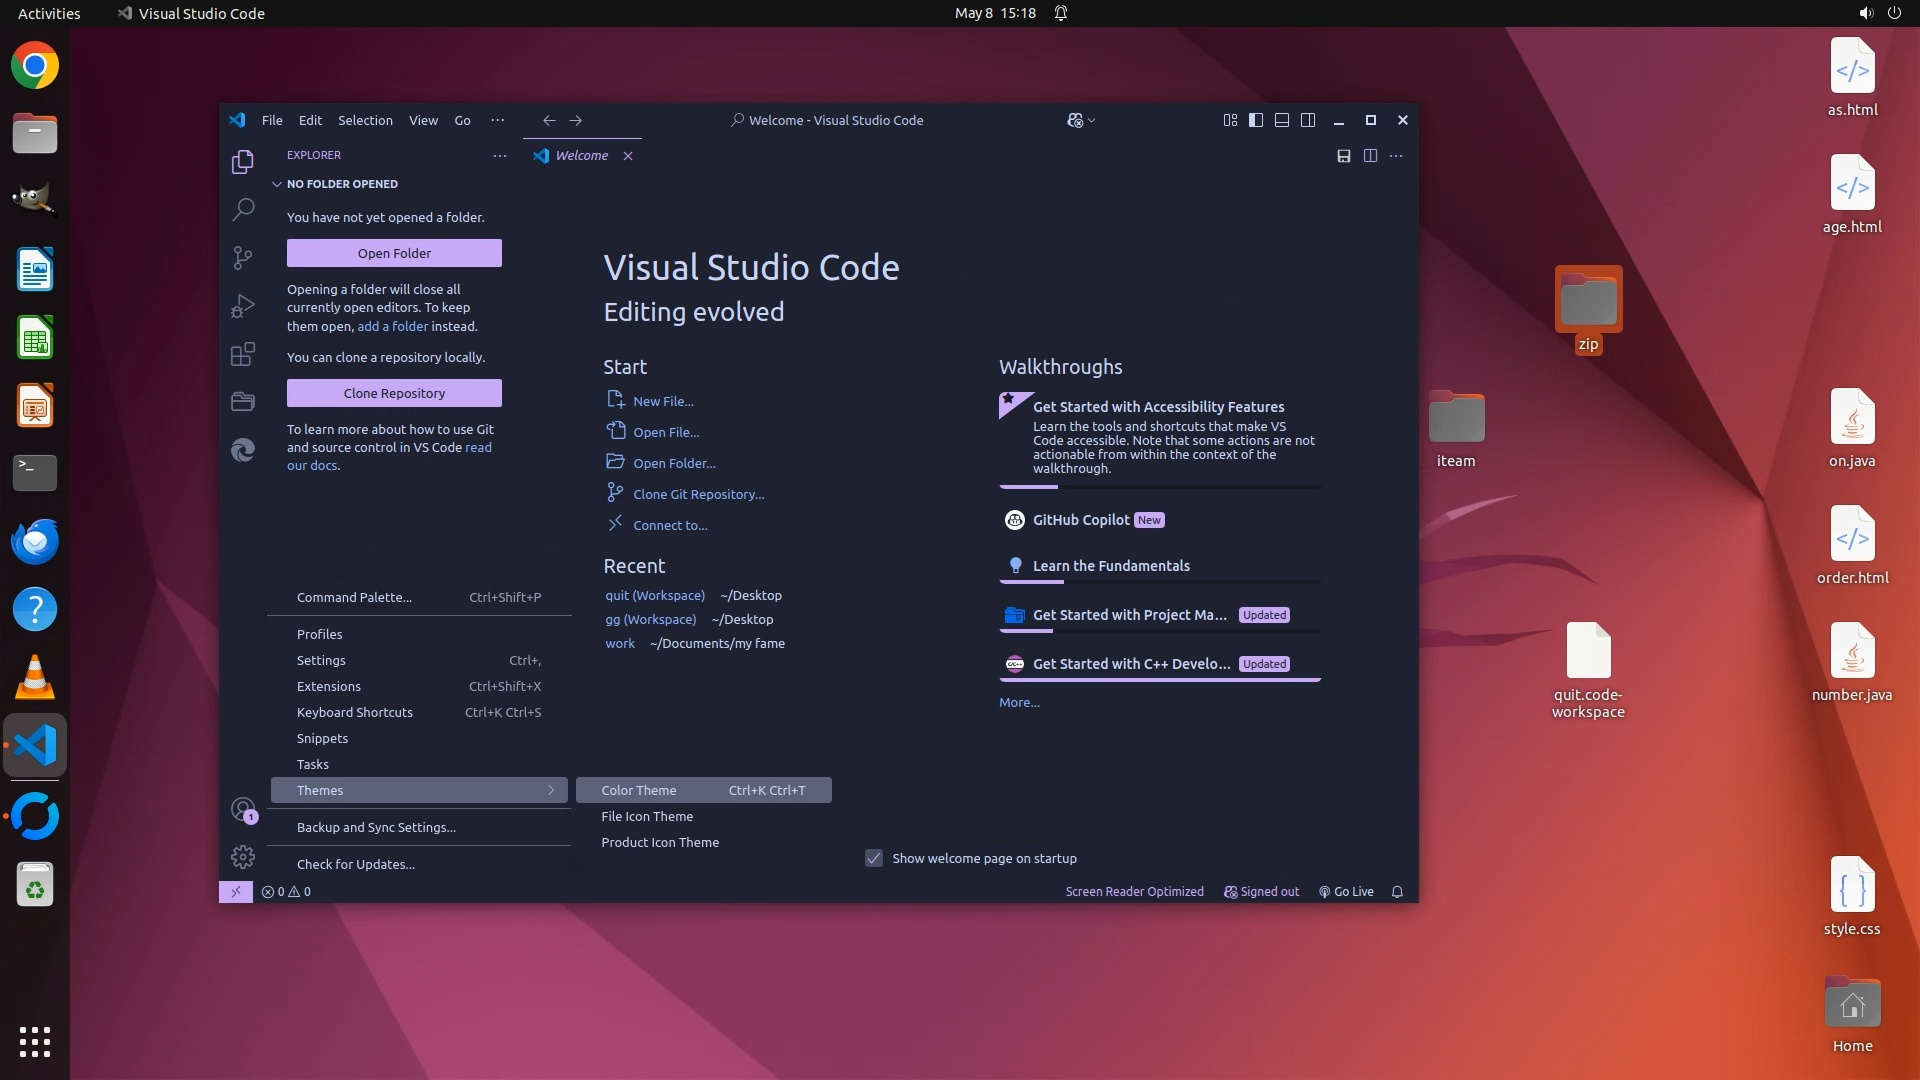Open the quit (Workspace) recent link
1920x1080 pixels.
coord(654,595)
